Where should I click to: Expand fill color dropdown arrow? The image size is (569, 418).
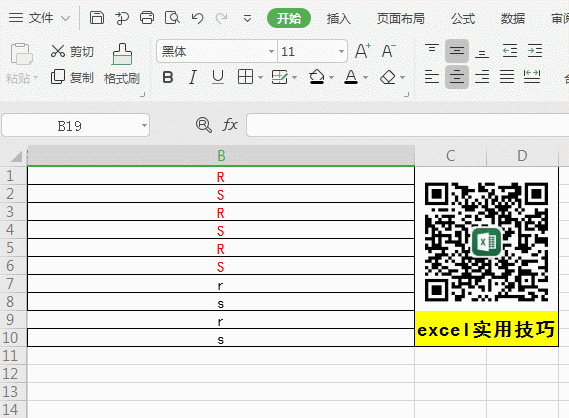coord(331,77)
